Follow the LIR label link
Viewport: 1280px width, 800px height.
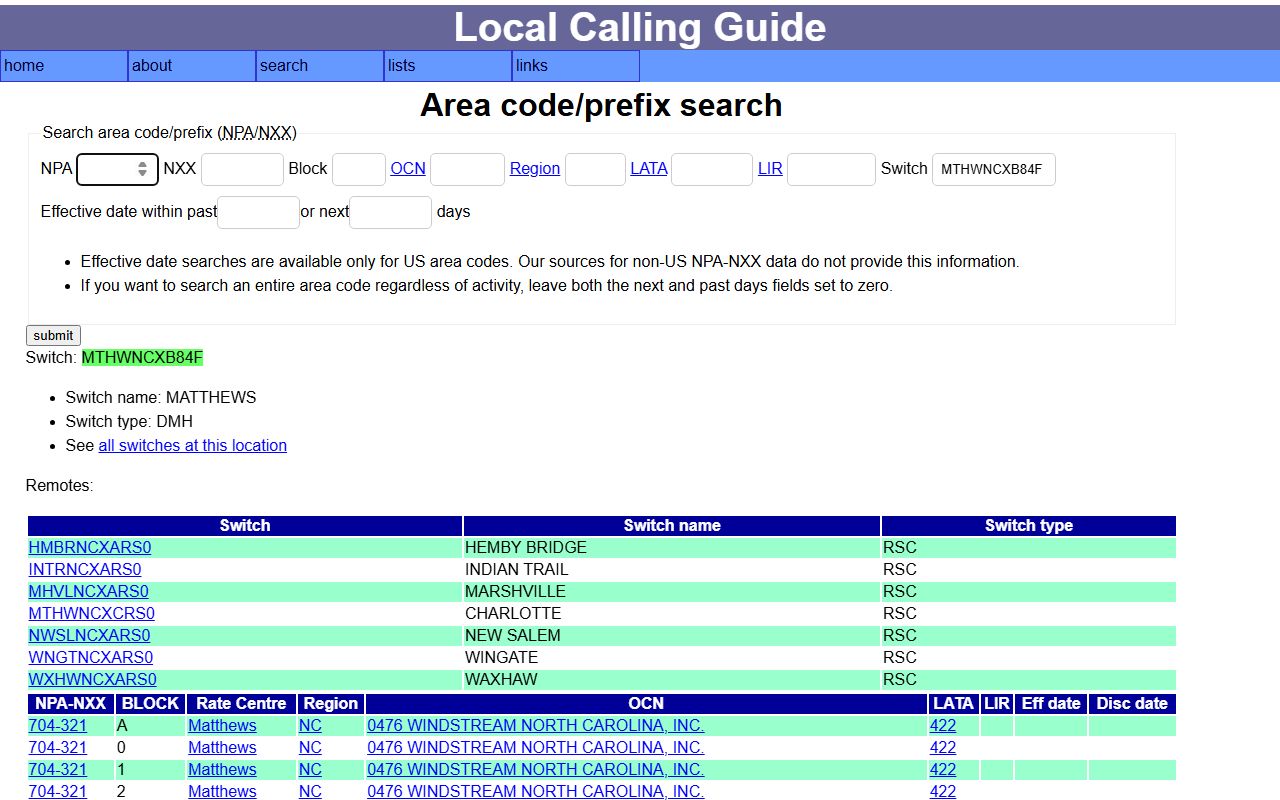tap(770, 169)
